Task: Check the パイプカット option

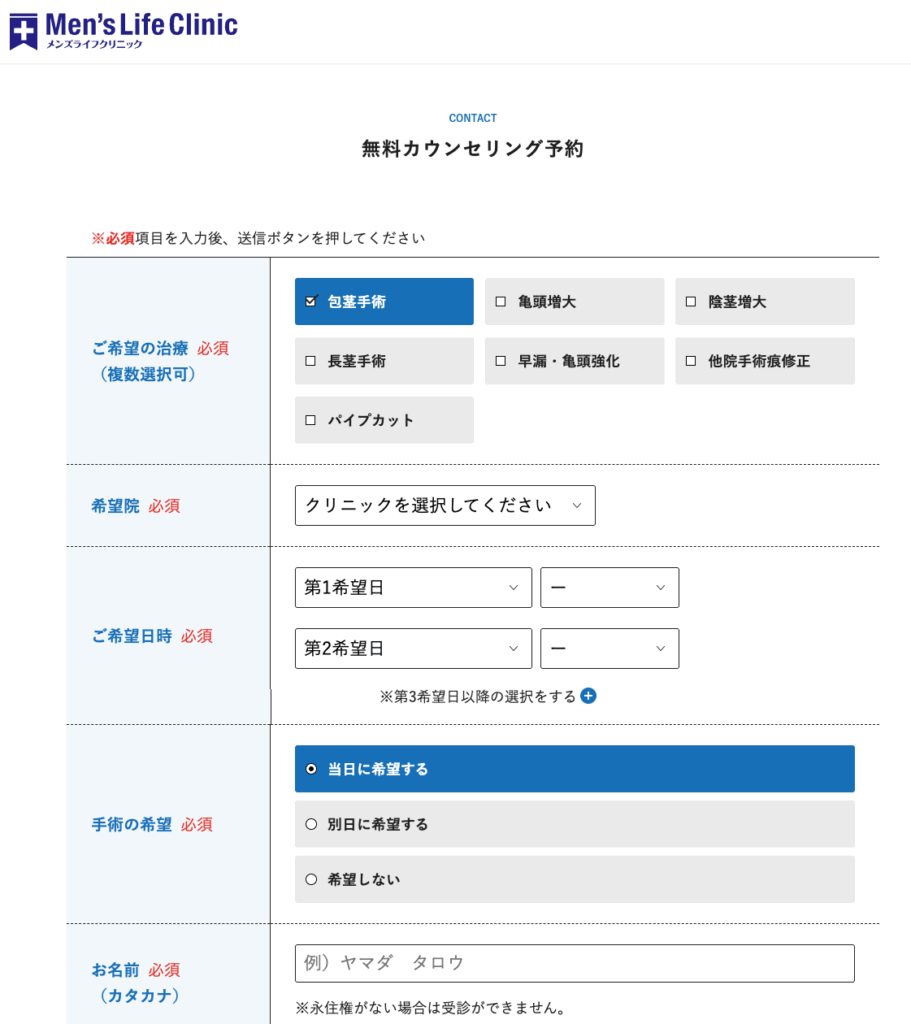Action: [384, 420]
